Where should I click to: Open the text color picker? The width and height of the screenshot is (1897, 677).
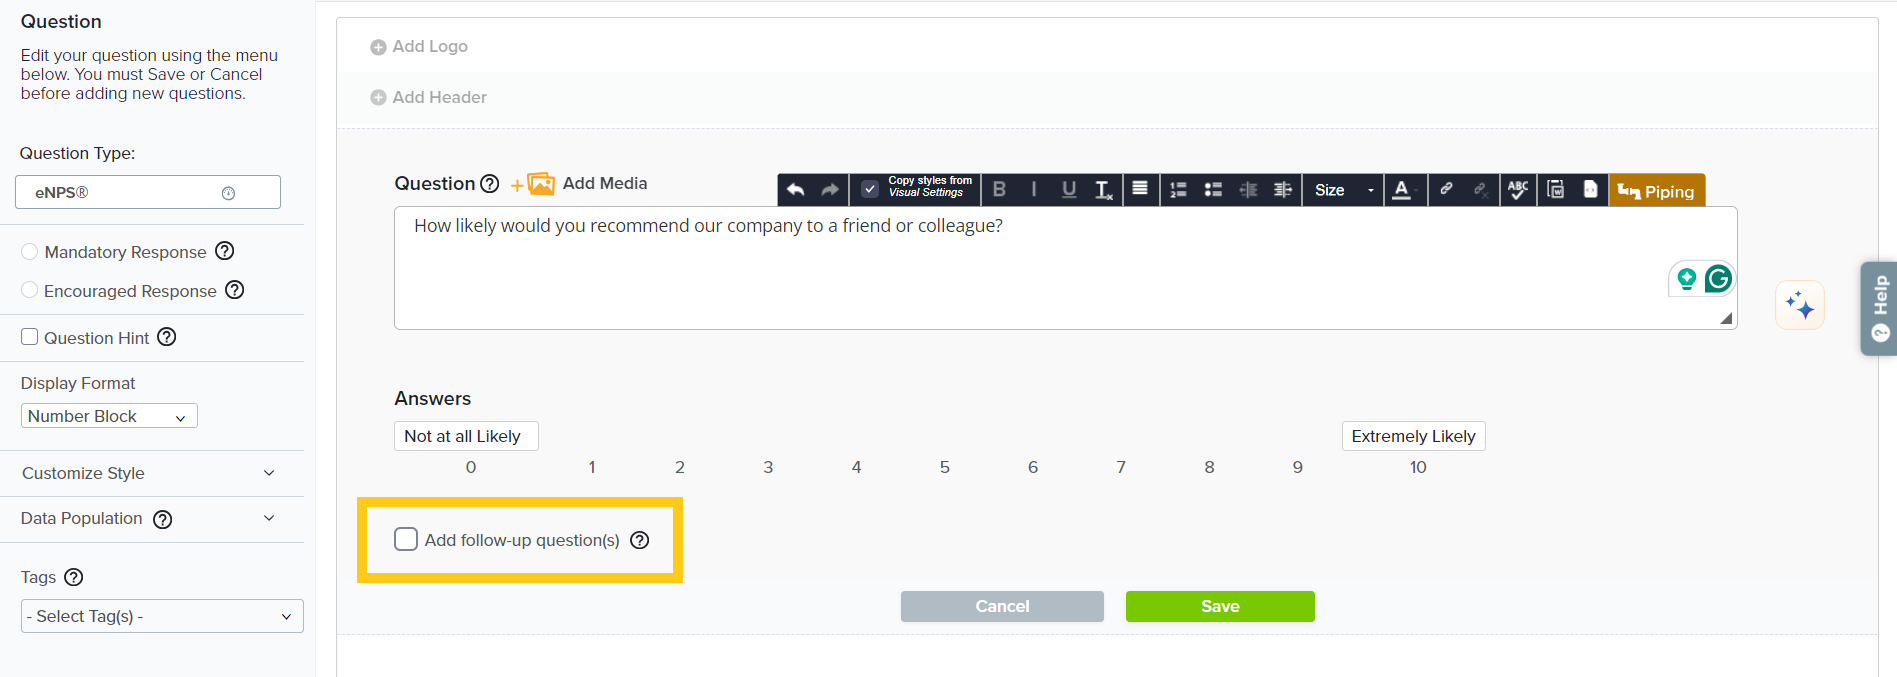[1403, 190]
